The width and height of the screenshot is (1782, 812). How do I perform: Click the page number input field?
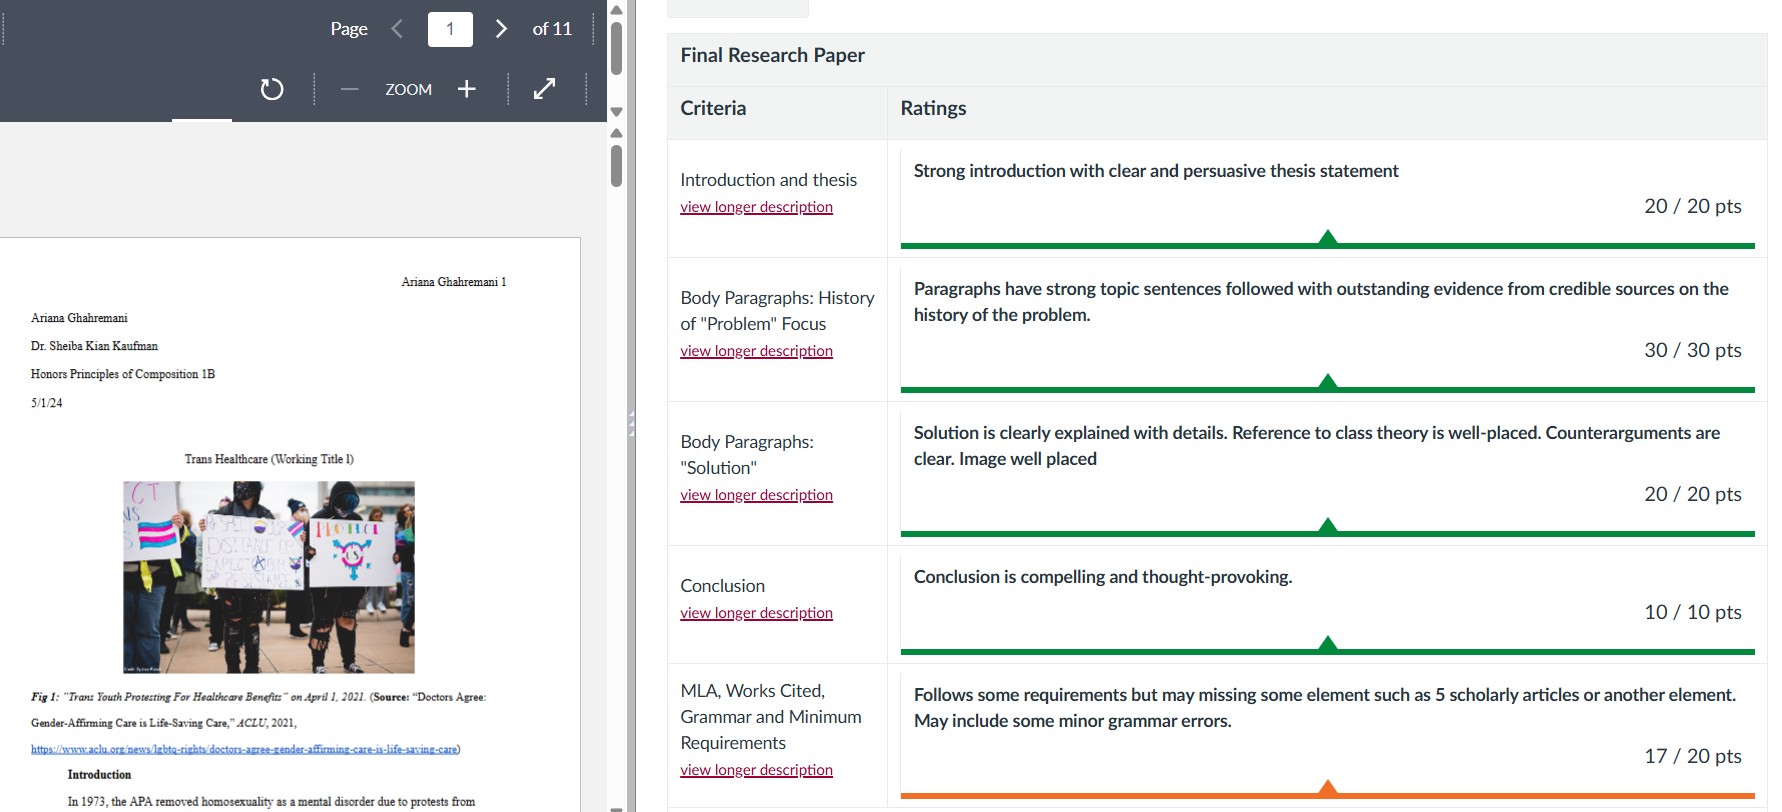click(450, 29)
